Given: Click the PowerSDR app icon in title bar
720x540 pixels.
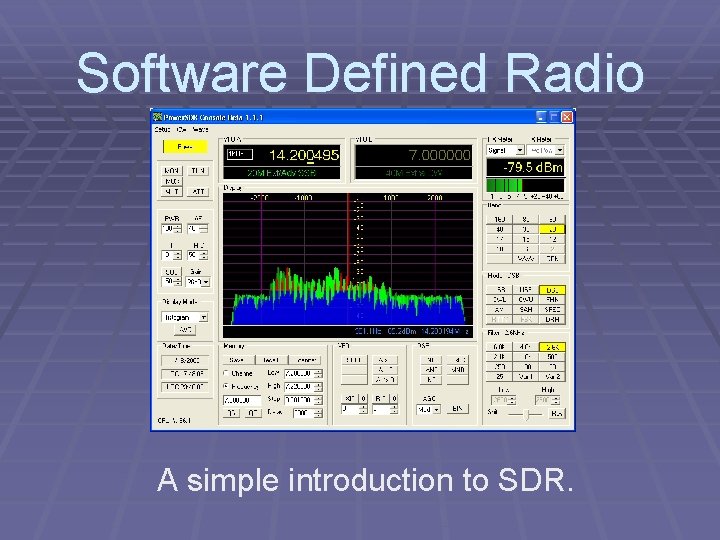Looking at the screenshot, I should click(x=158, y=117).
